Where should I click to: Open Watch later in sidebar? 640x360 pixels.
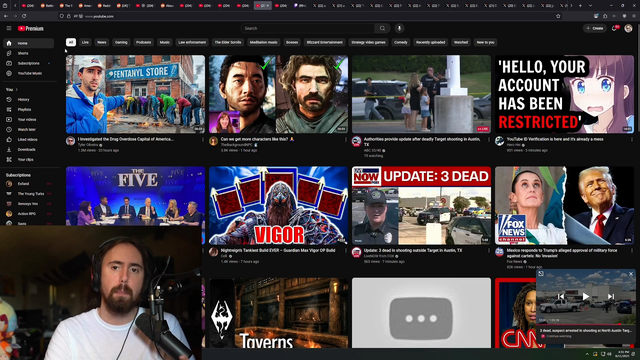[x=28, y=129]
